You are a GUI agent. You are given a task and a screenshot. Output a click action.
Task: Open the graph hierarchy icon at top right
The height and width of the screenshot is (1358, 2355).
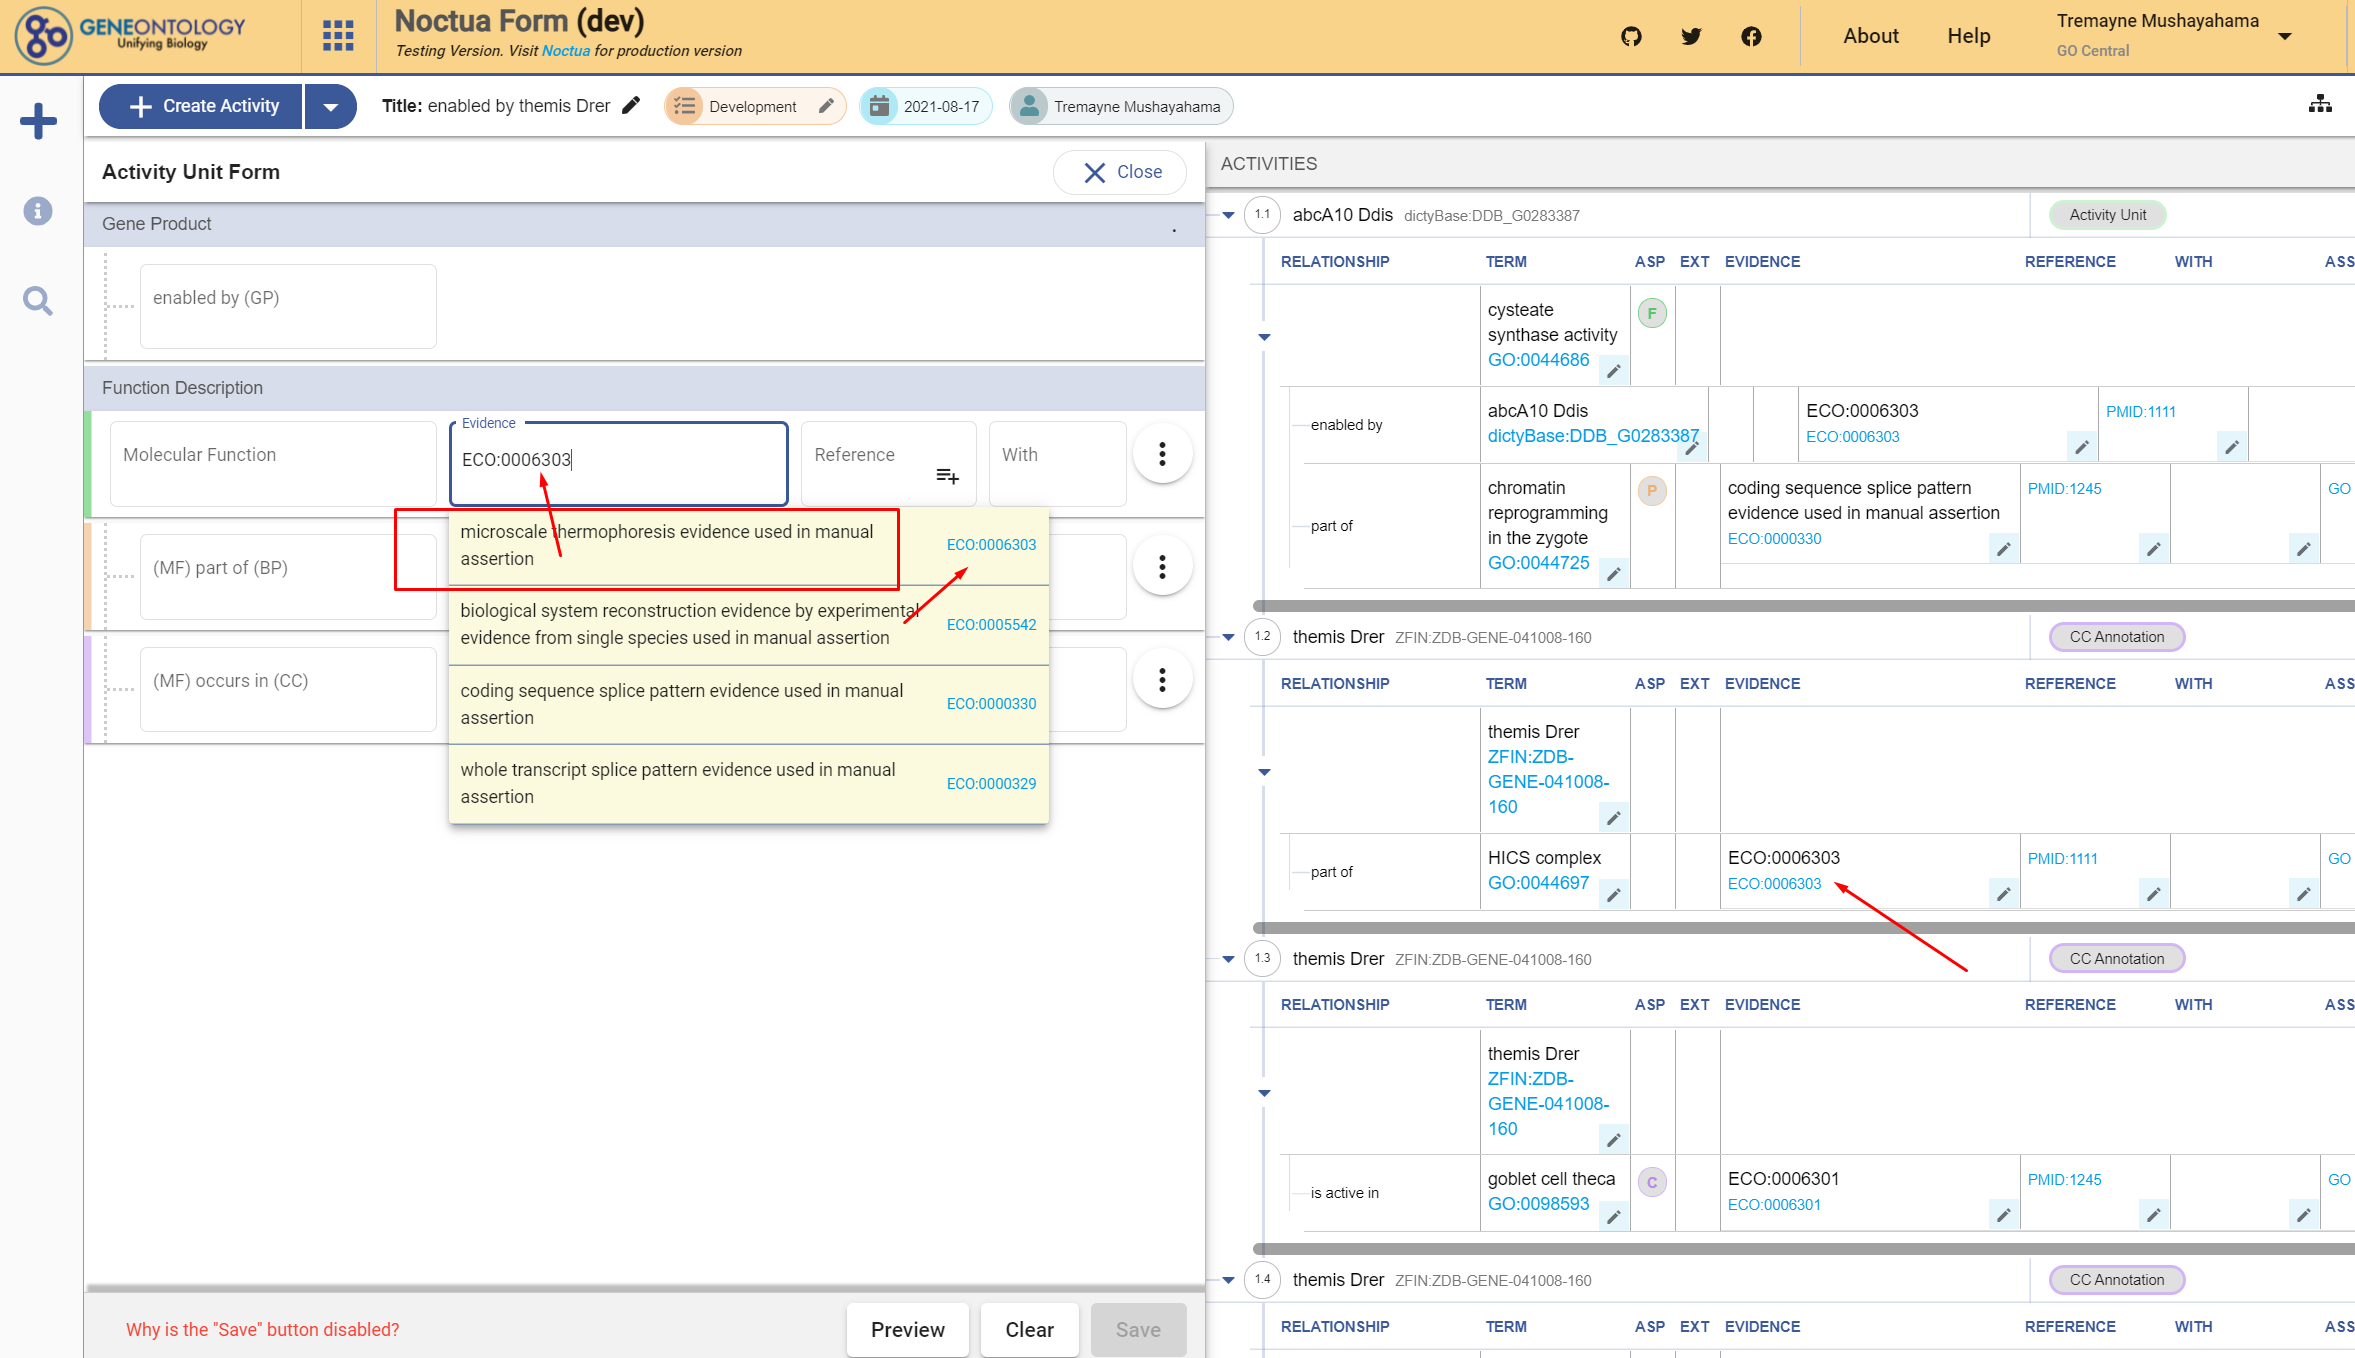pyautogui.click(x=2320, y=104)
